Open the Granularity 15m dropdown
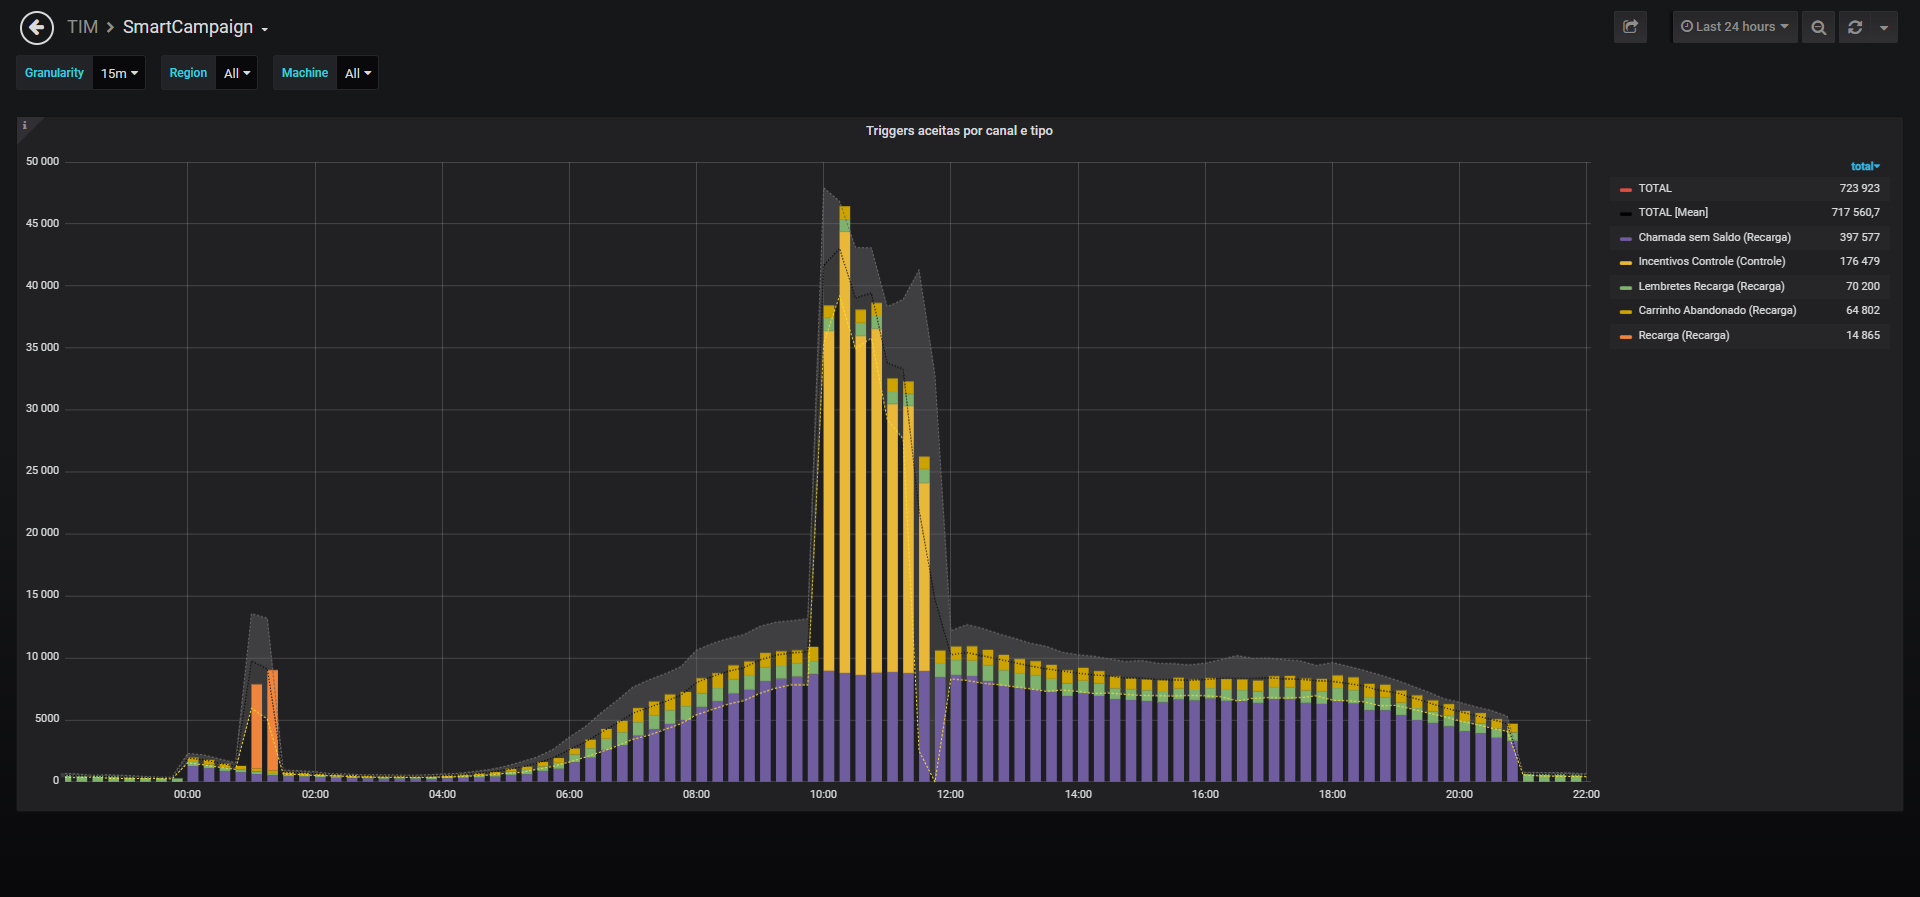This screenshot has width=1920, height=897. coord(119,73)
